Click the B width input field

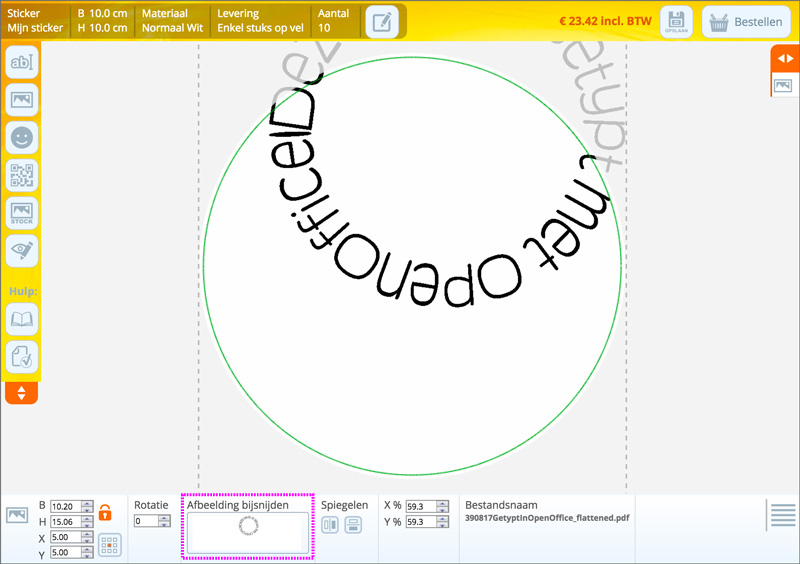[66, 506]
